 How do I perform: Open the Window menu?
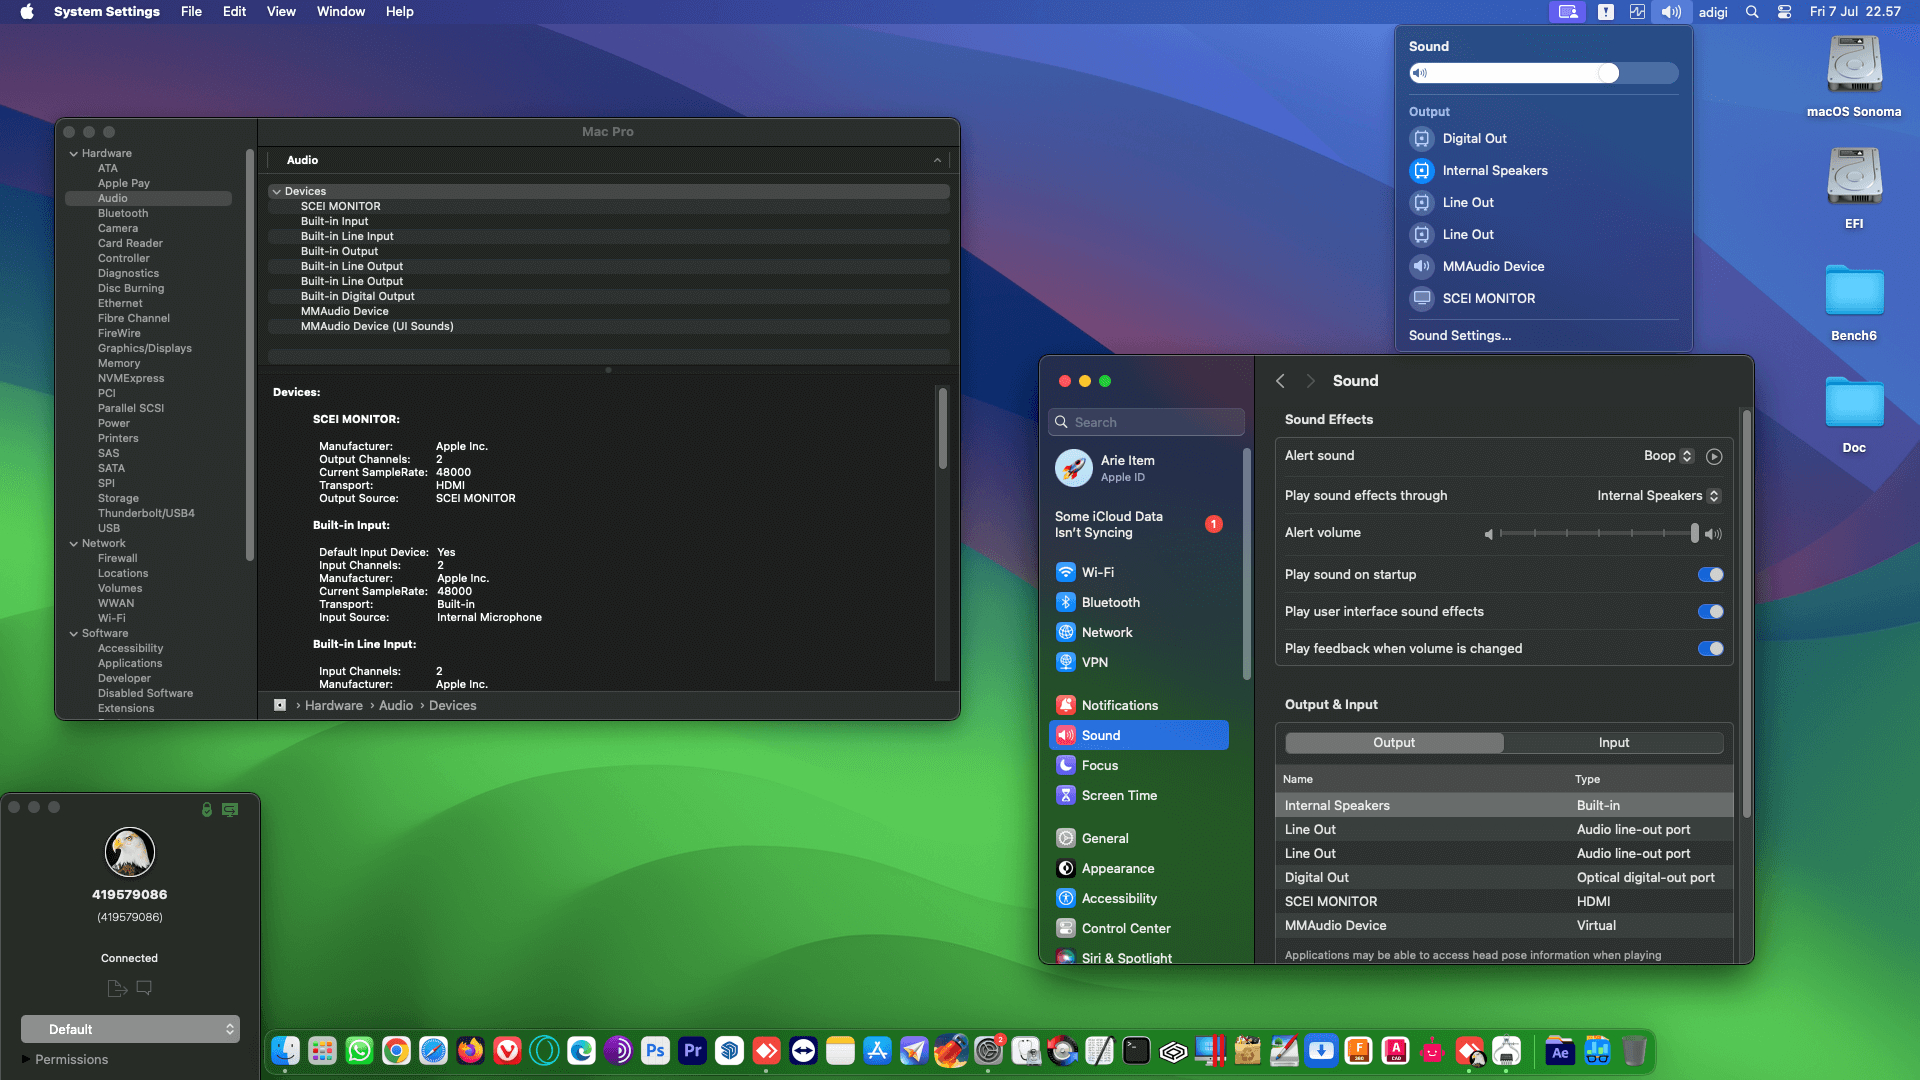[x=341, y=12]
